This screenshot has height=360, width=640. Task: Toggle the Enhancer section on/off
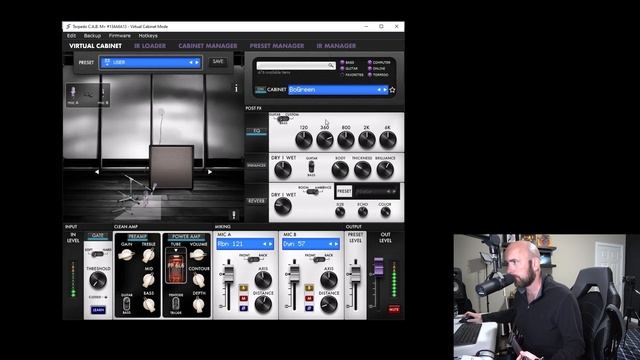coord(256,165)
